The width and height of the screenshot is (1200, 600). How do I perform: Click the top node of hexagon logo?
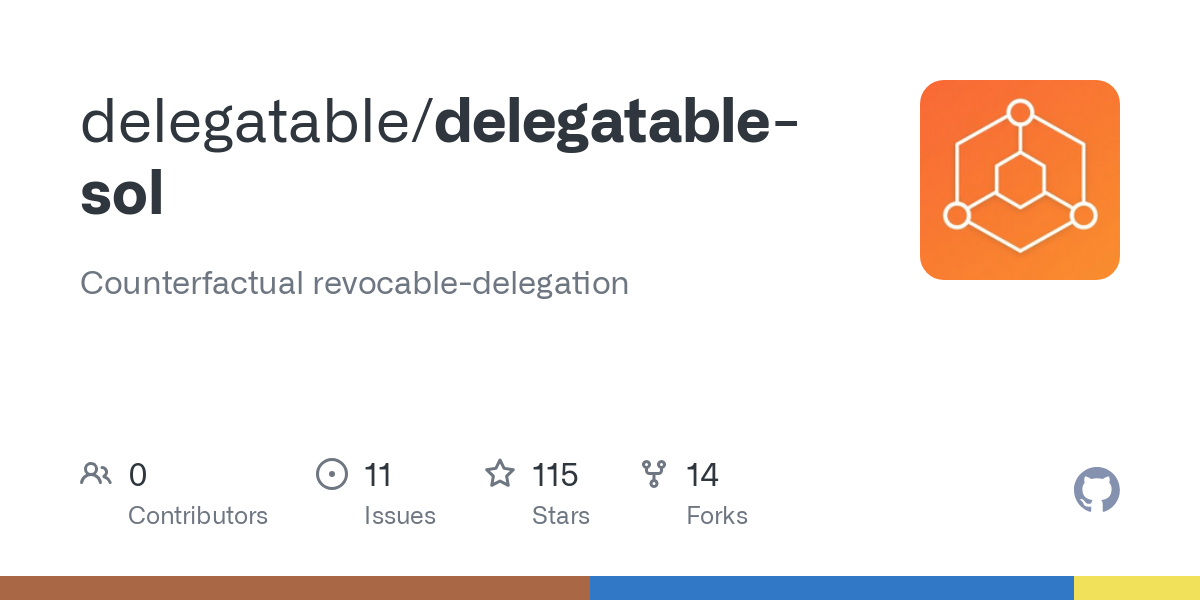click(1020, 111)
